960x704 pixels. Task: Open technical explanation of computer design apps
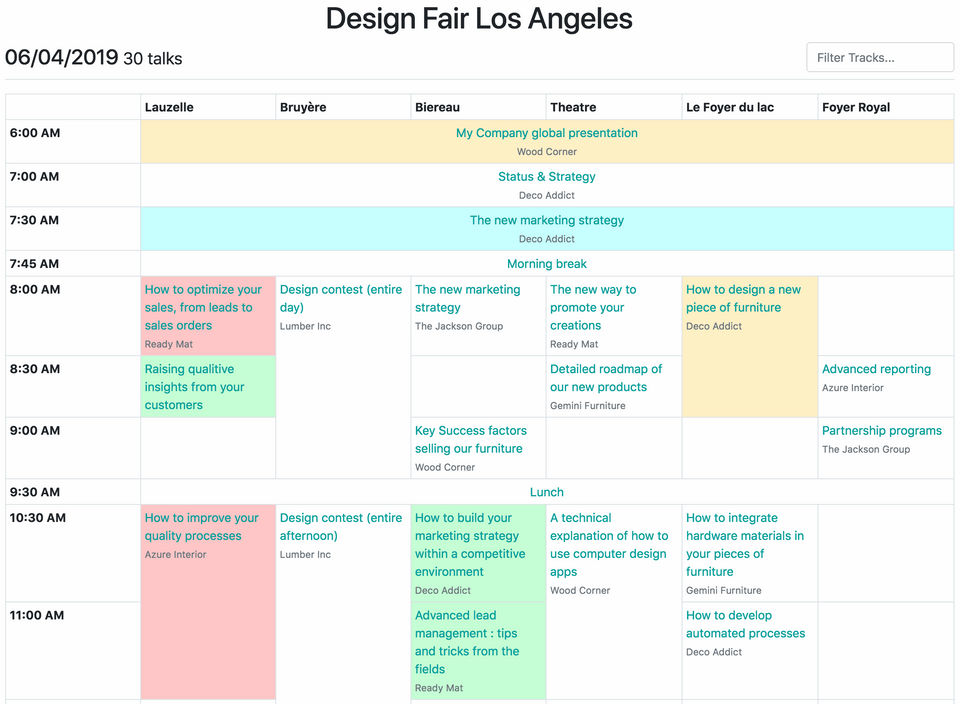(608, 545)
